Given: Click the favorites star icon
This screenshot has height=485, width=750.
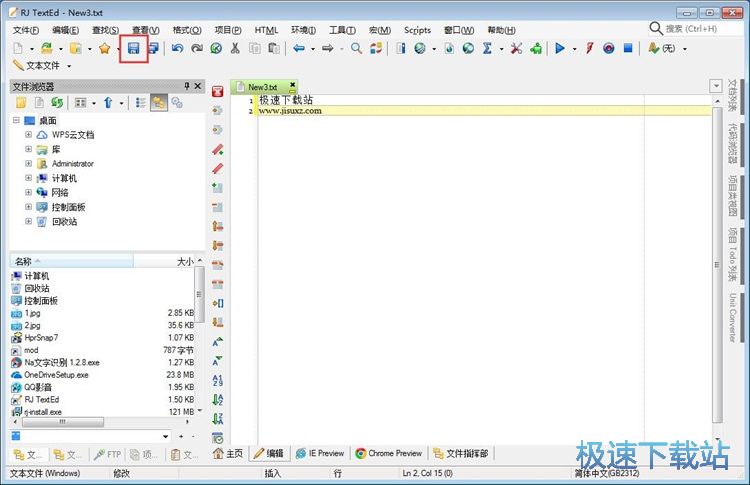Looking at the screenshot, I should pyautogui.click(x=104, y=48).
